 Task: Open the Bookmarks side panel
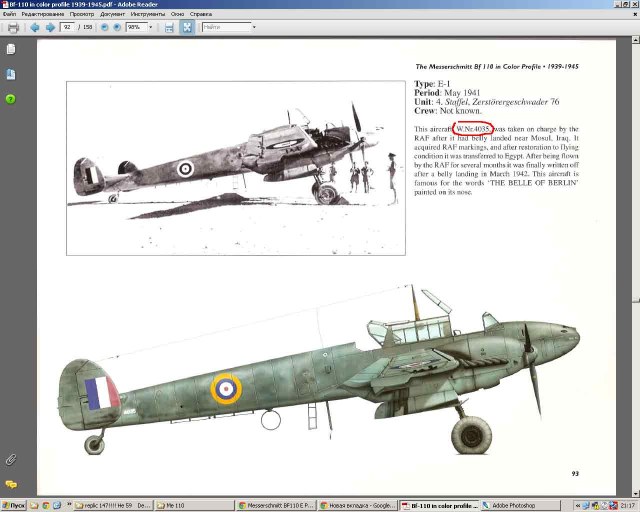tap(10, 74)
